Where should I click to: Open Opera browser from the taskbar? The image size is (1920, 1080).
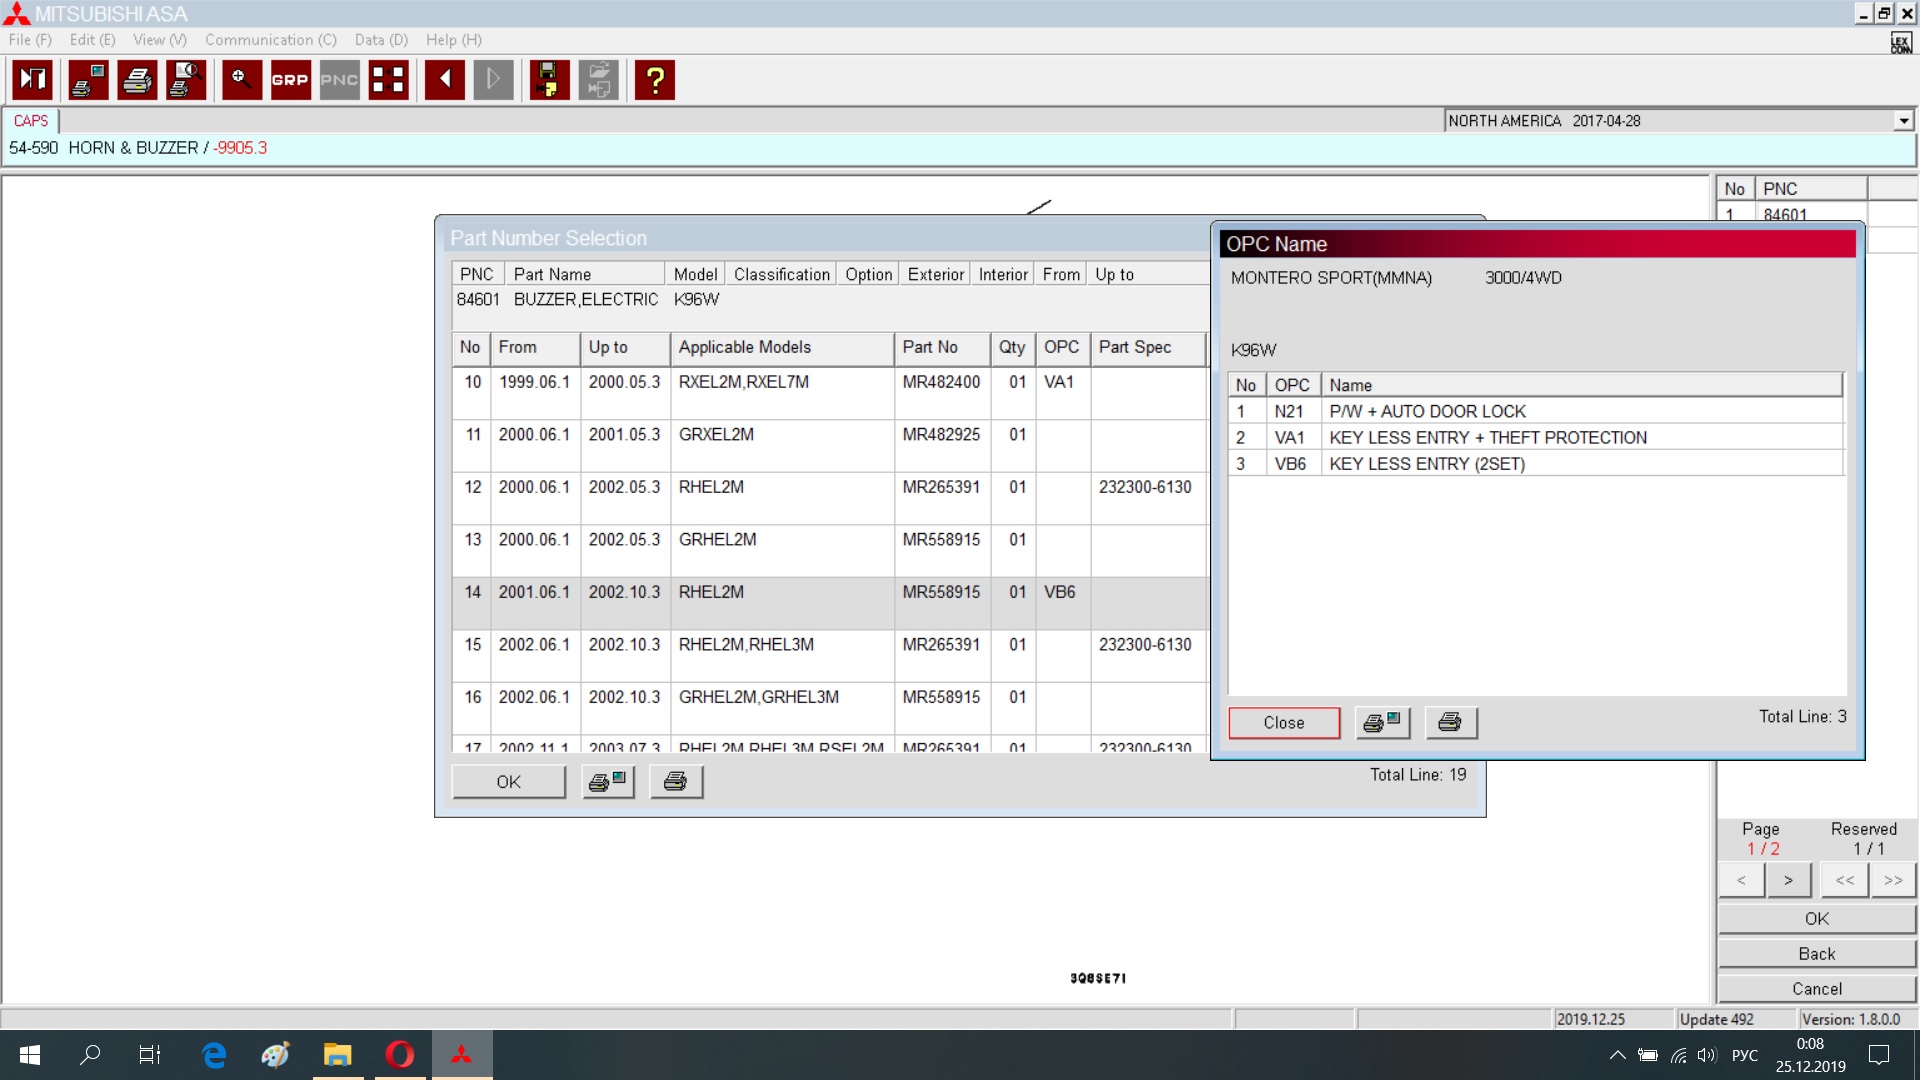click(400, 1055)
